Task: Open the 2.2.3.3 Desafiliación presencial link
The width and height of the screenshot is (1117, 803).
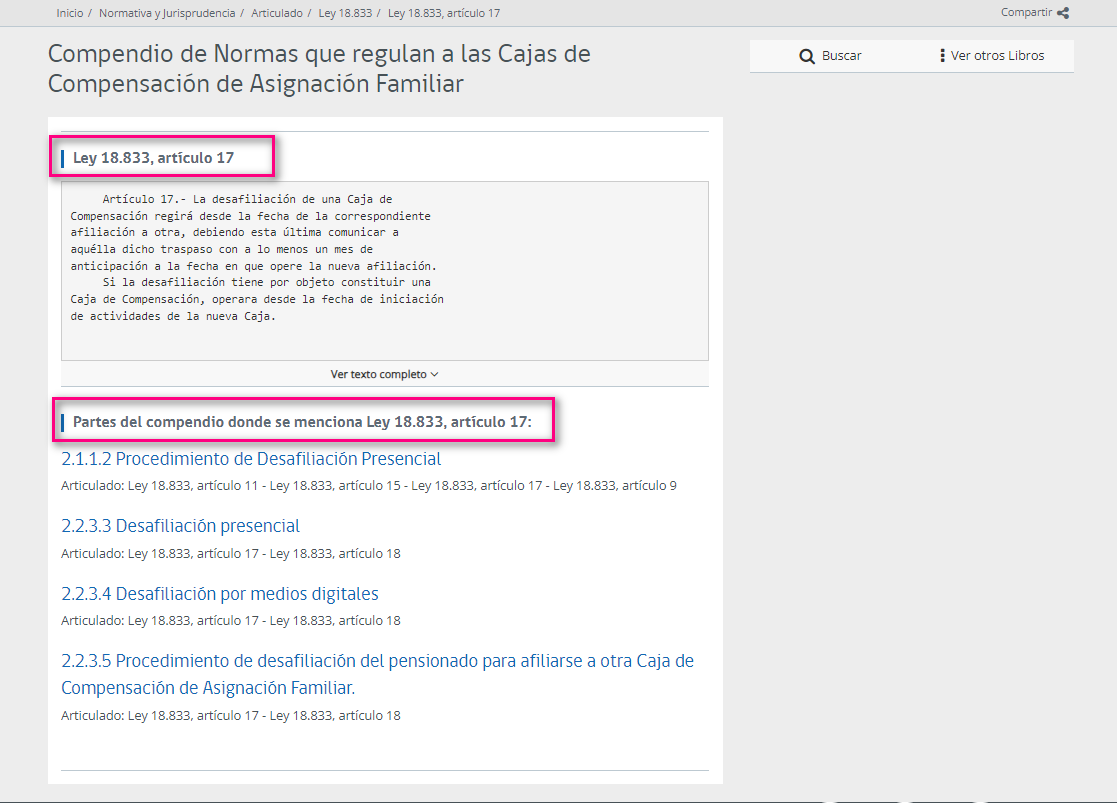Action: pyautogui.click(x=180, y=526)
